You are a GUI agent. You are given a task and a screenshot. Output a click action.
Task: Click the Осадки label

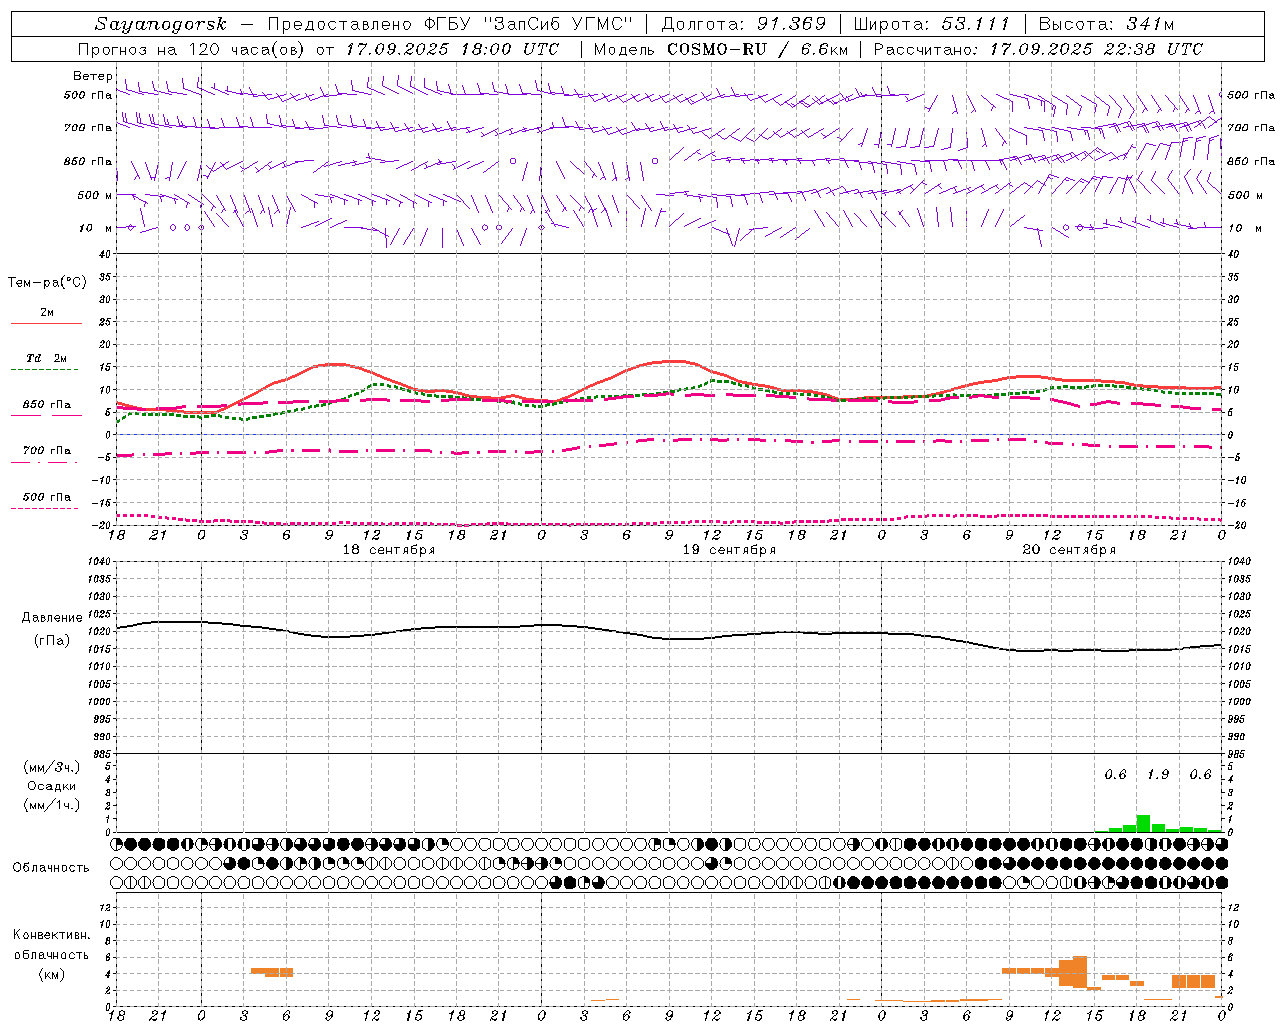point(52,786)
